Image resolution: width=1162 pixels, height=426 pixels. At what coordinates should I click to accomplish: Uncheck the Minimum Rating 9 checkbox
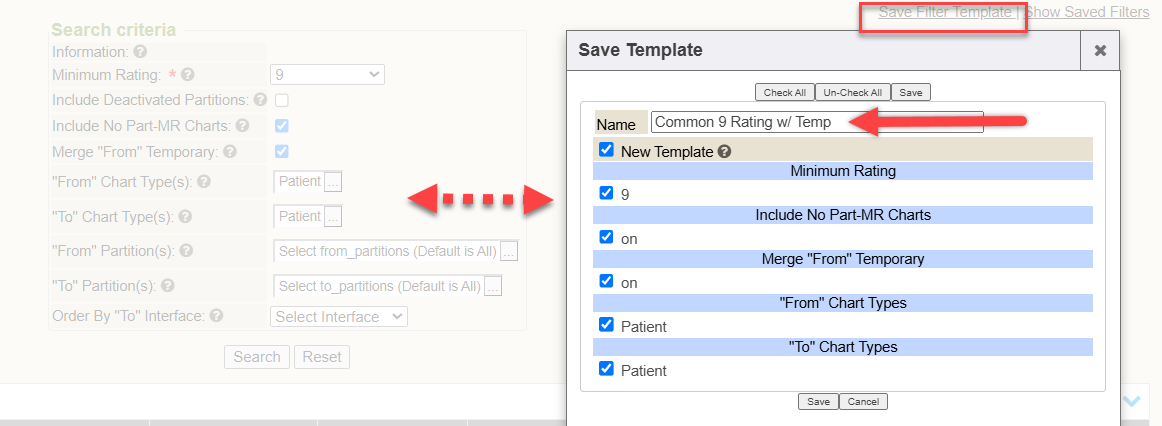(x=606, y=193)
